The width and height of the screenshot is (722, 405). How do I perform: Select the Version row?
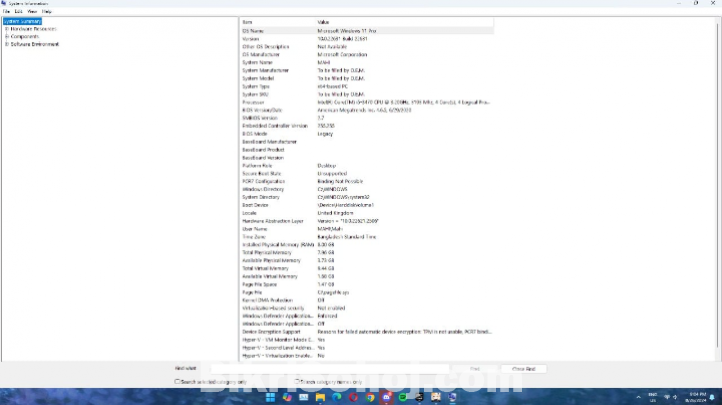click(367, 39)
